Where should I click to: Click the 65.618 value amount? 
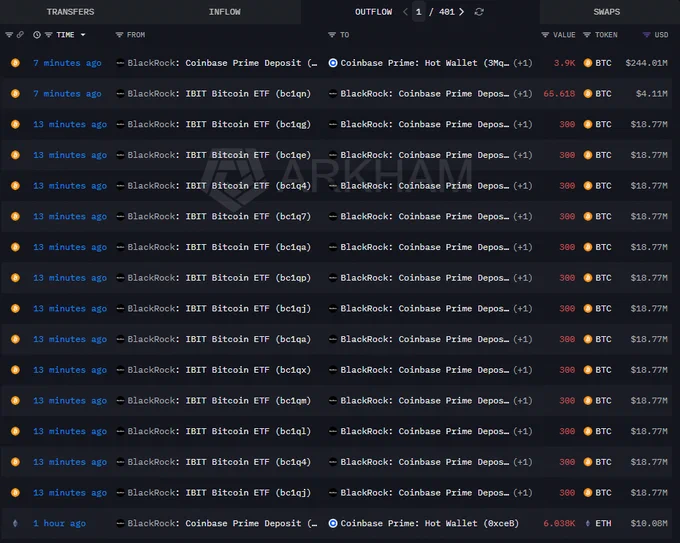coord(559,94)
